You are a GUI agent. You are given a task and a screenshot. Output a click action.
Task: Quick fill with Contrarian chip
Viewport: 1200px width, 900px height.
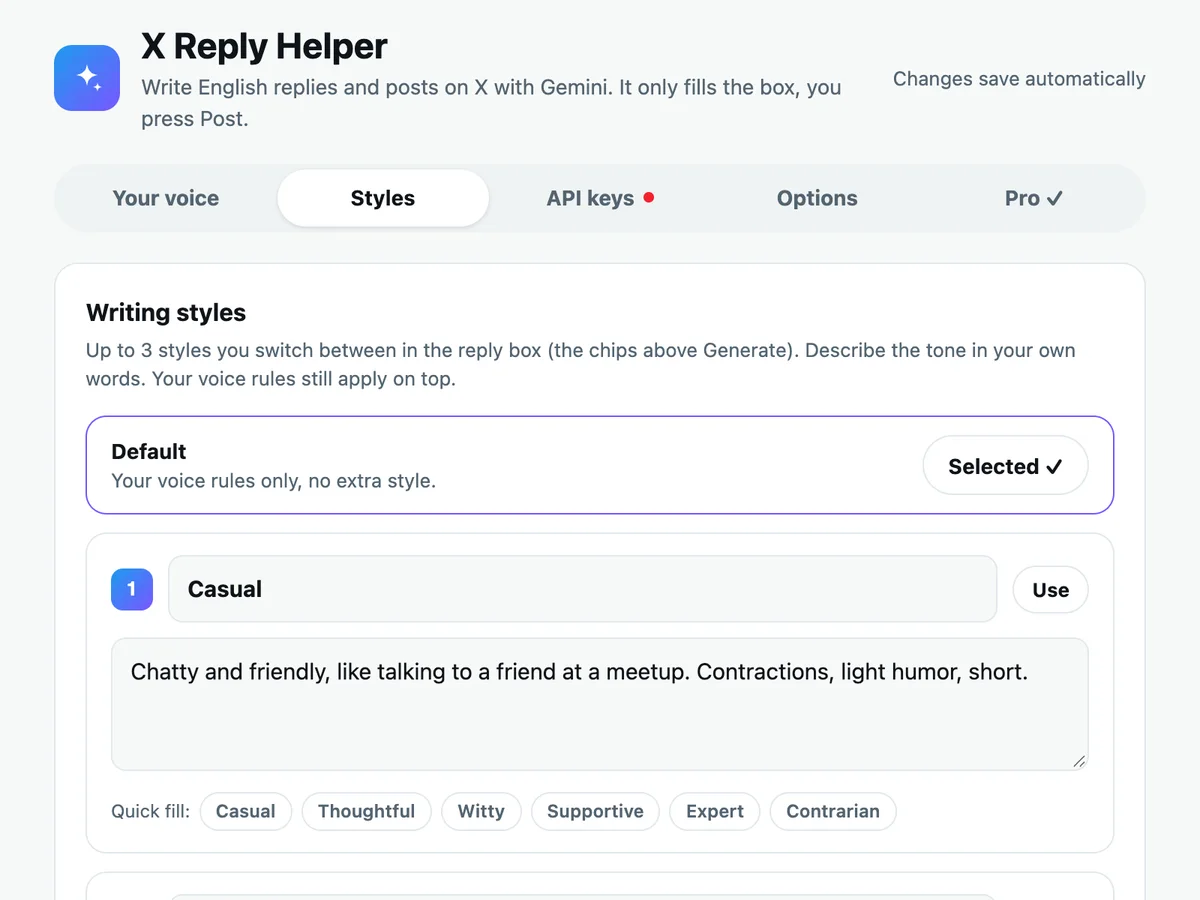(x=833, y=811)
